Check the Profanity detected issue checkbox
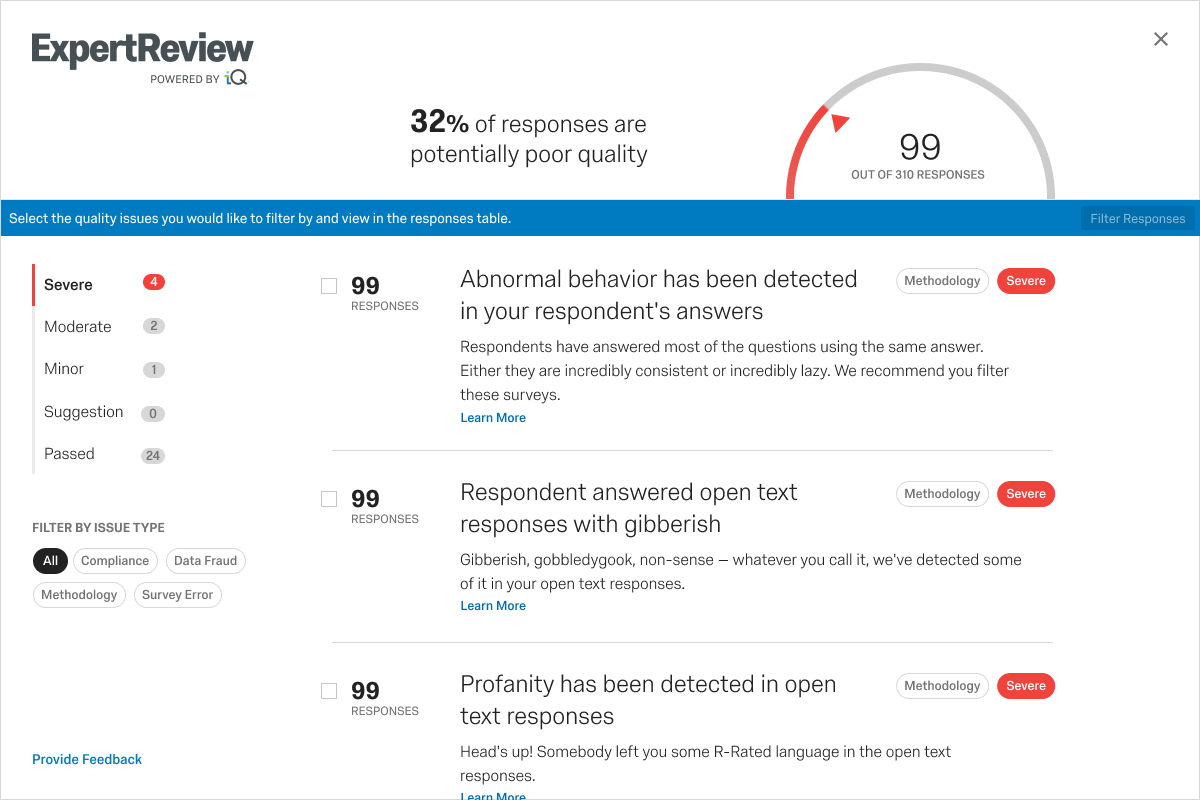This screenshot has height=800, width=1200. 329,691
